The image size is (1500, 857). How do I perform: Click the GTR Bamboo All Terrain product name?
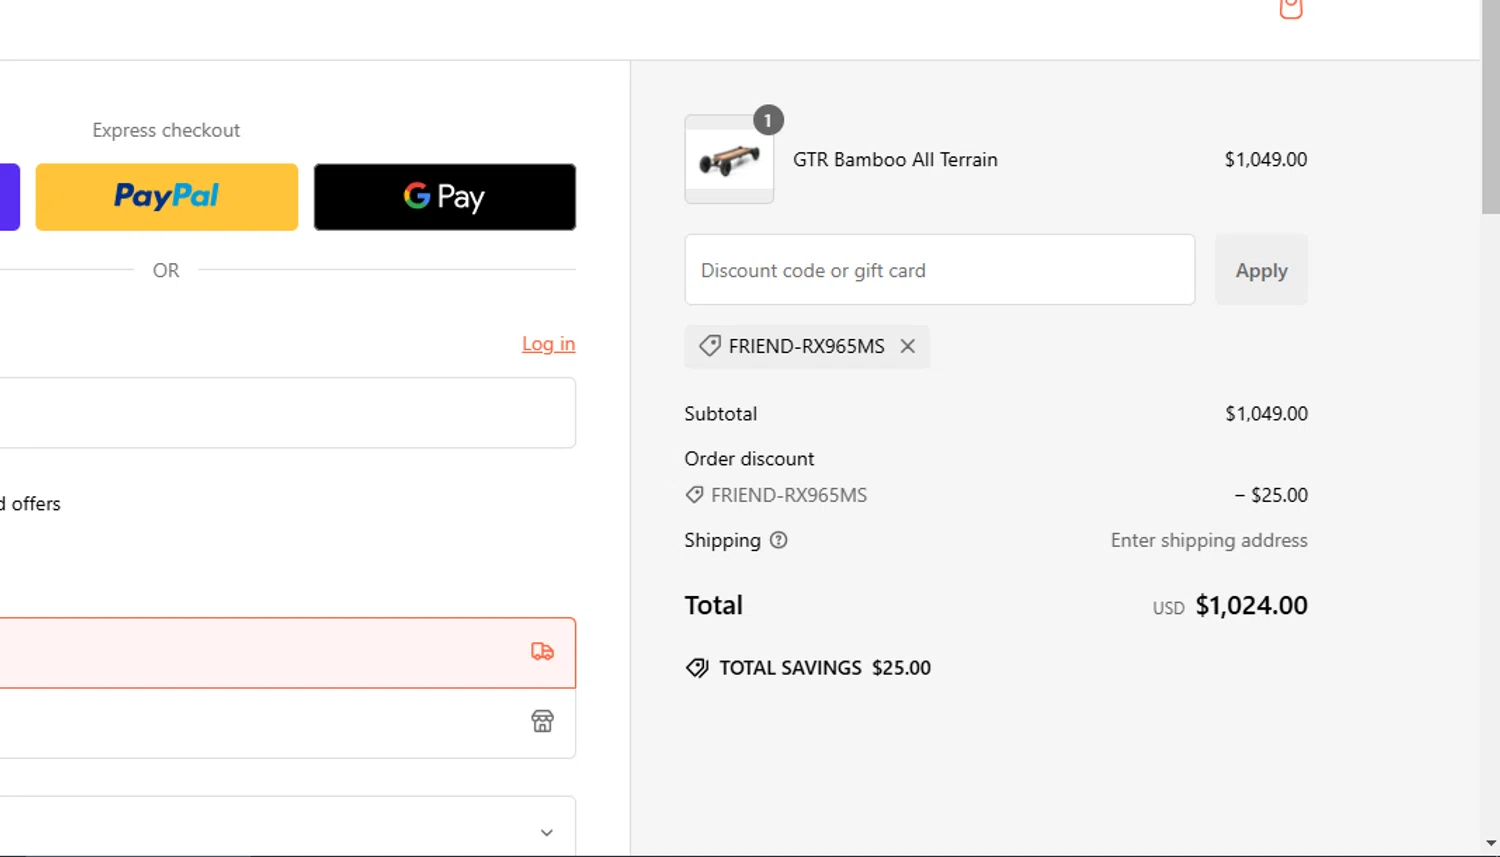895,160
